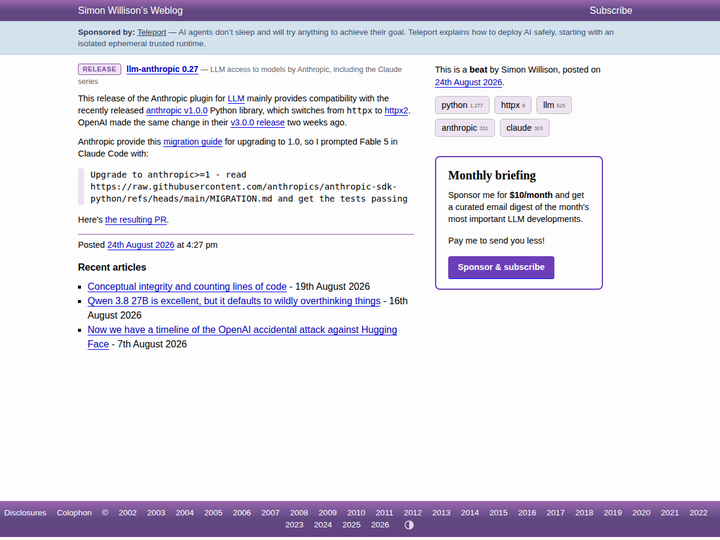
Task: Go to 2018 archive in footer
Action: tap(584, 513)
